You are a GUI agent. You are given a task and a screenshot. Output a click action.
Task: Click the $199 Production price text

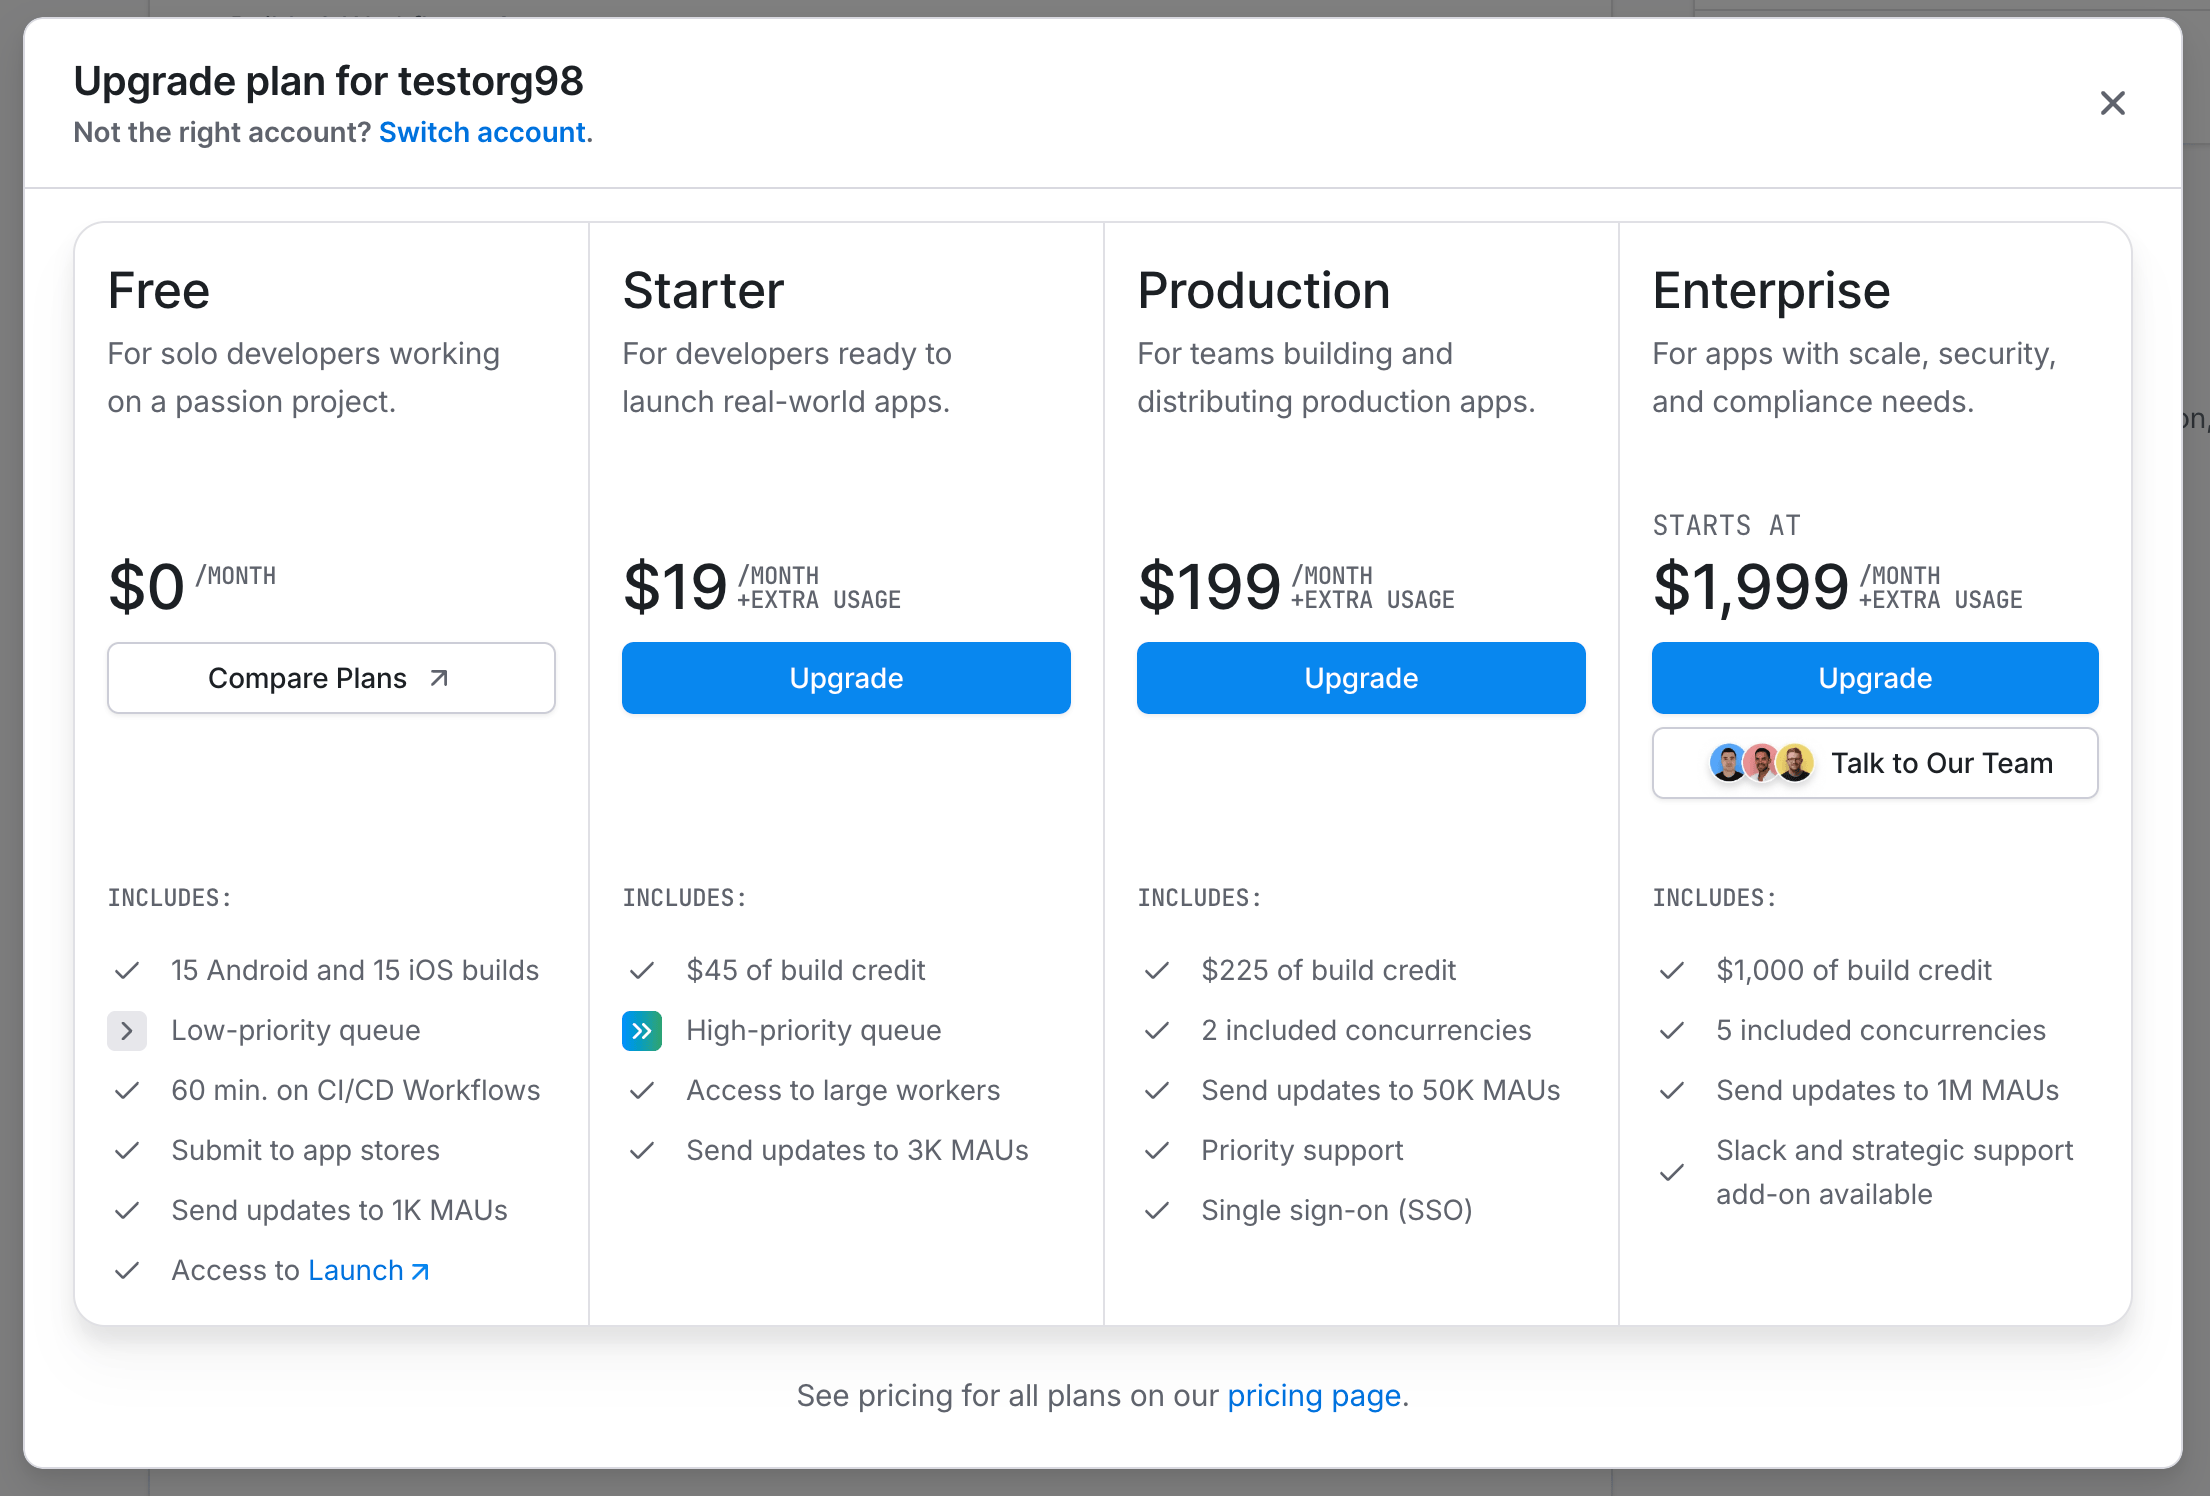tap(1209, 586)
